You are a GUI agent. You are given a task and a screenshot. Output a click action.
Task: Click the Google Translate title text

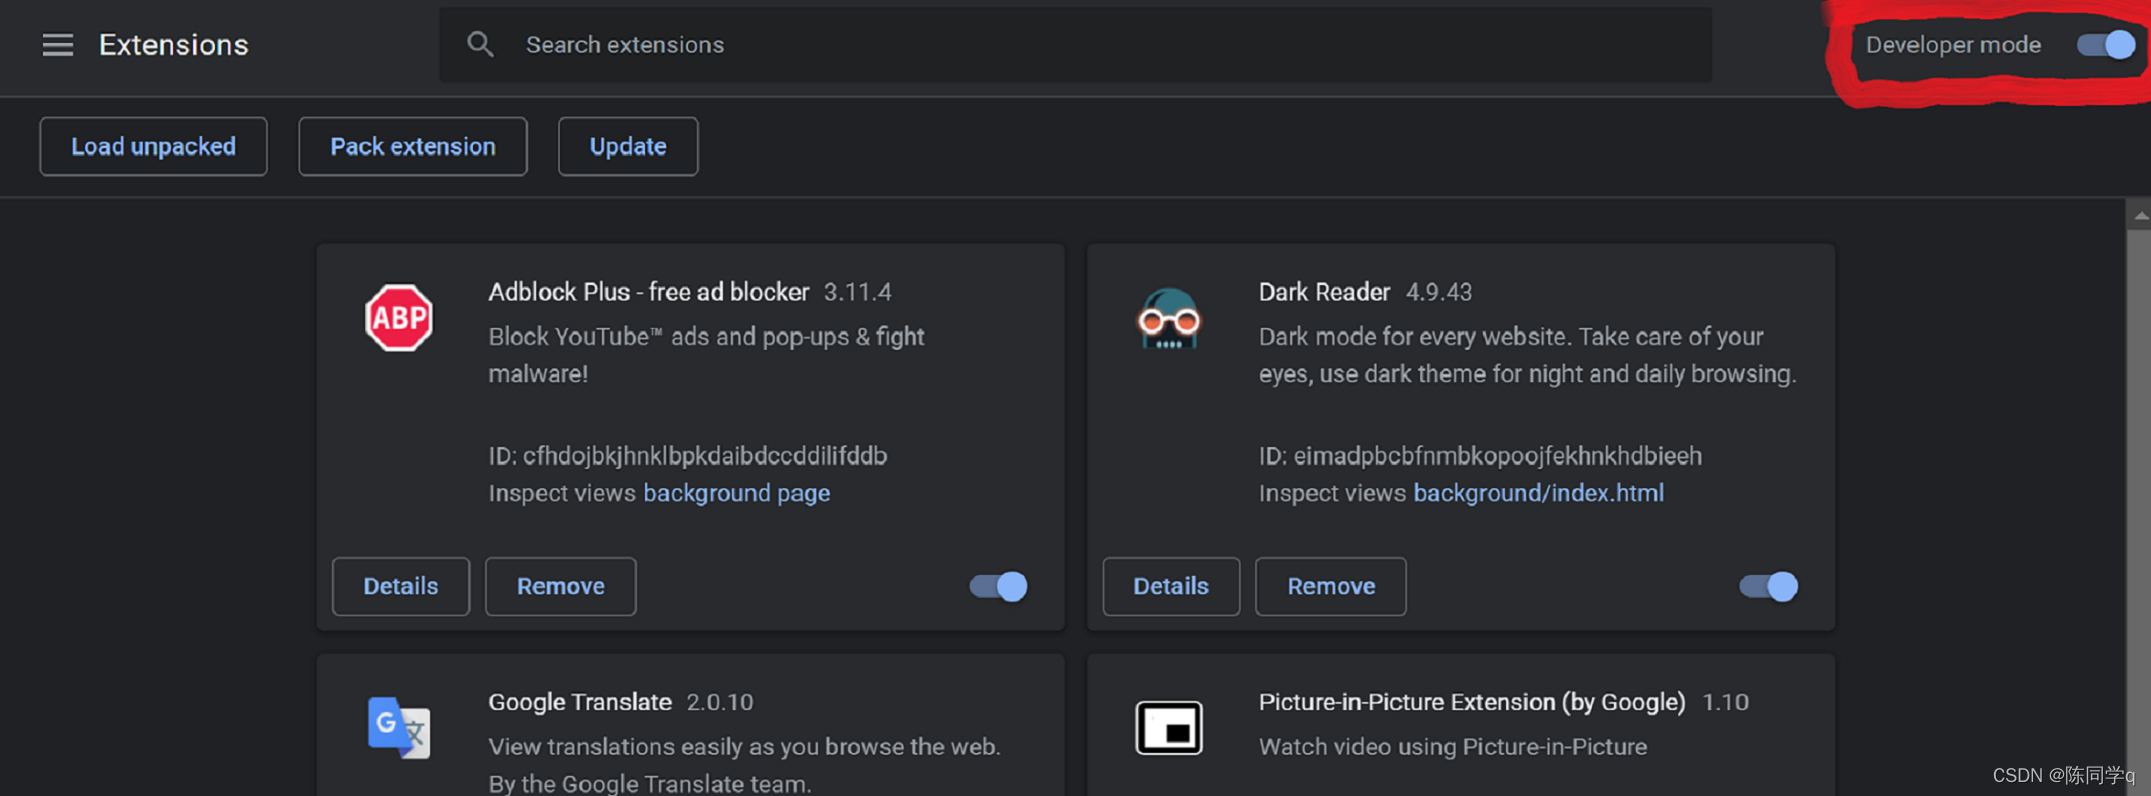(x=579, y=702)
